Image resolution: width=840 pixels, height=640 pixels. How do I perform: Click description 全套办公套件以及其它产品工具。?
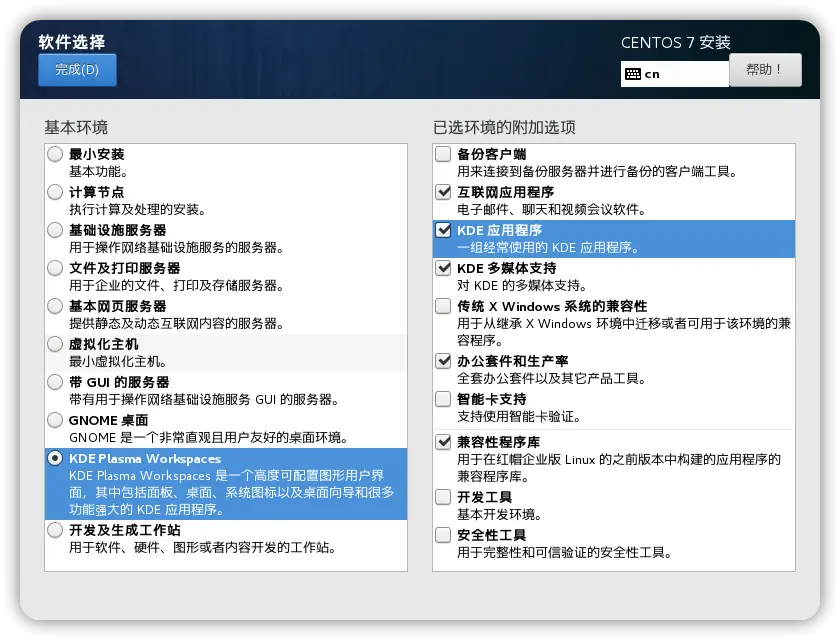tap(552, 379)
